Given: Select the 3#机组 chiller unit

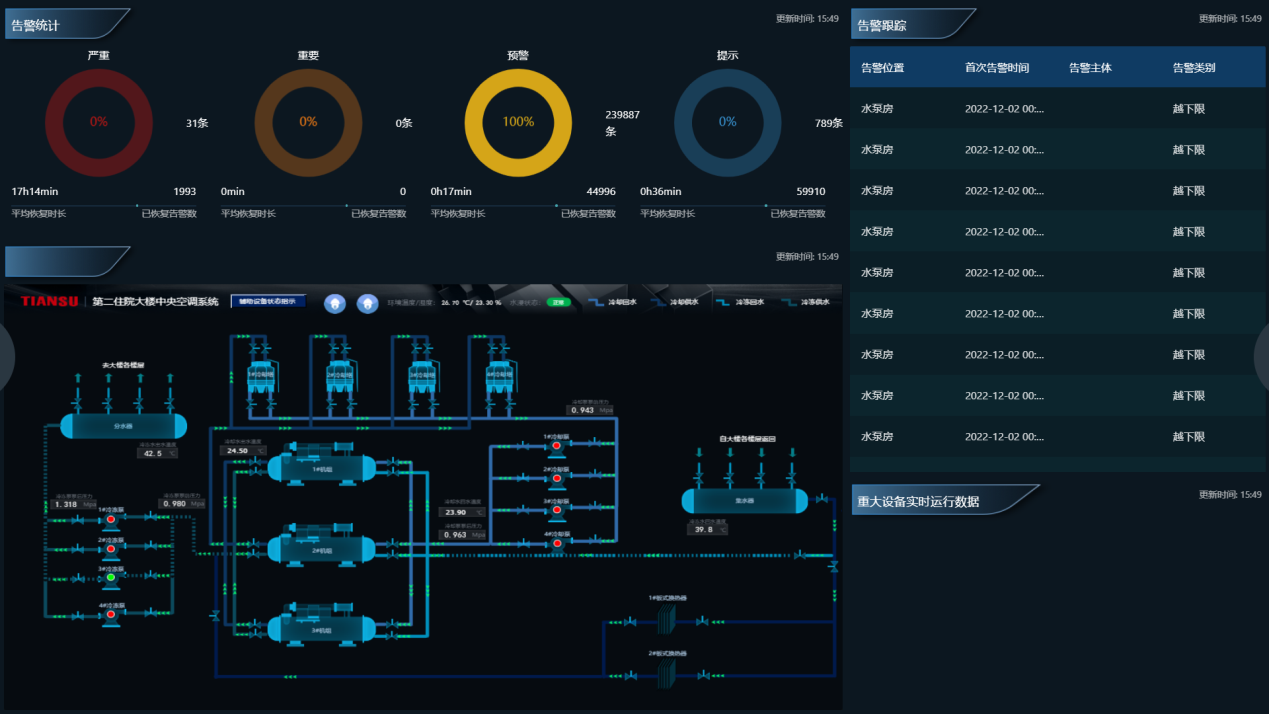Looking at the screenshot, I should [x=321, y=627].
